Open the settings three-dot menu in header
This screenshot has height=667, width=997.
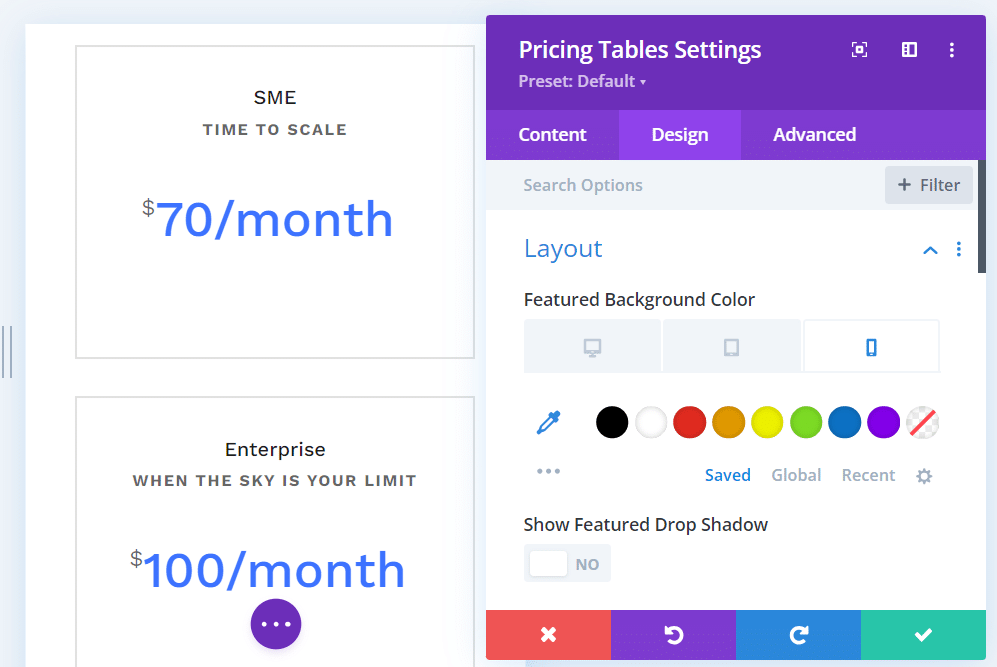pyautogui.click(x=951, y=49)
